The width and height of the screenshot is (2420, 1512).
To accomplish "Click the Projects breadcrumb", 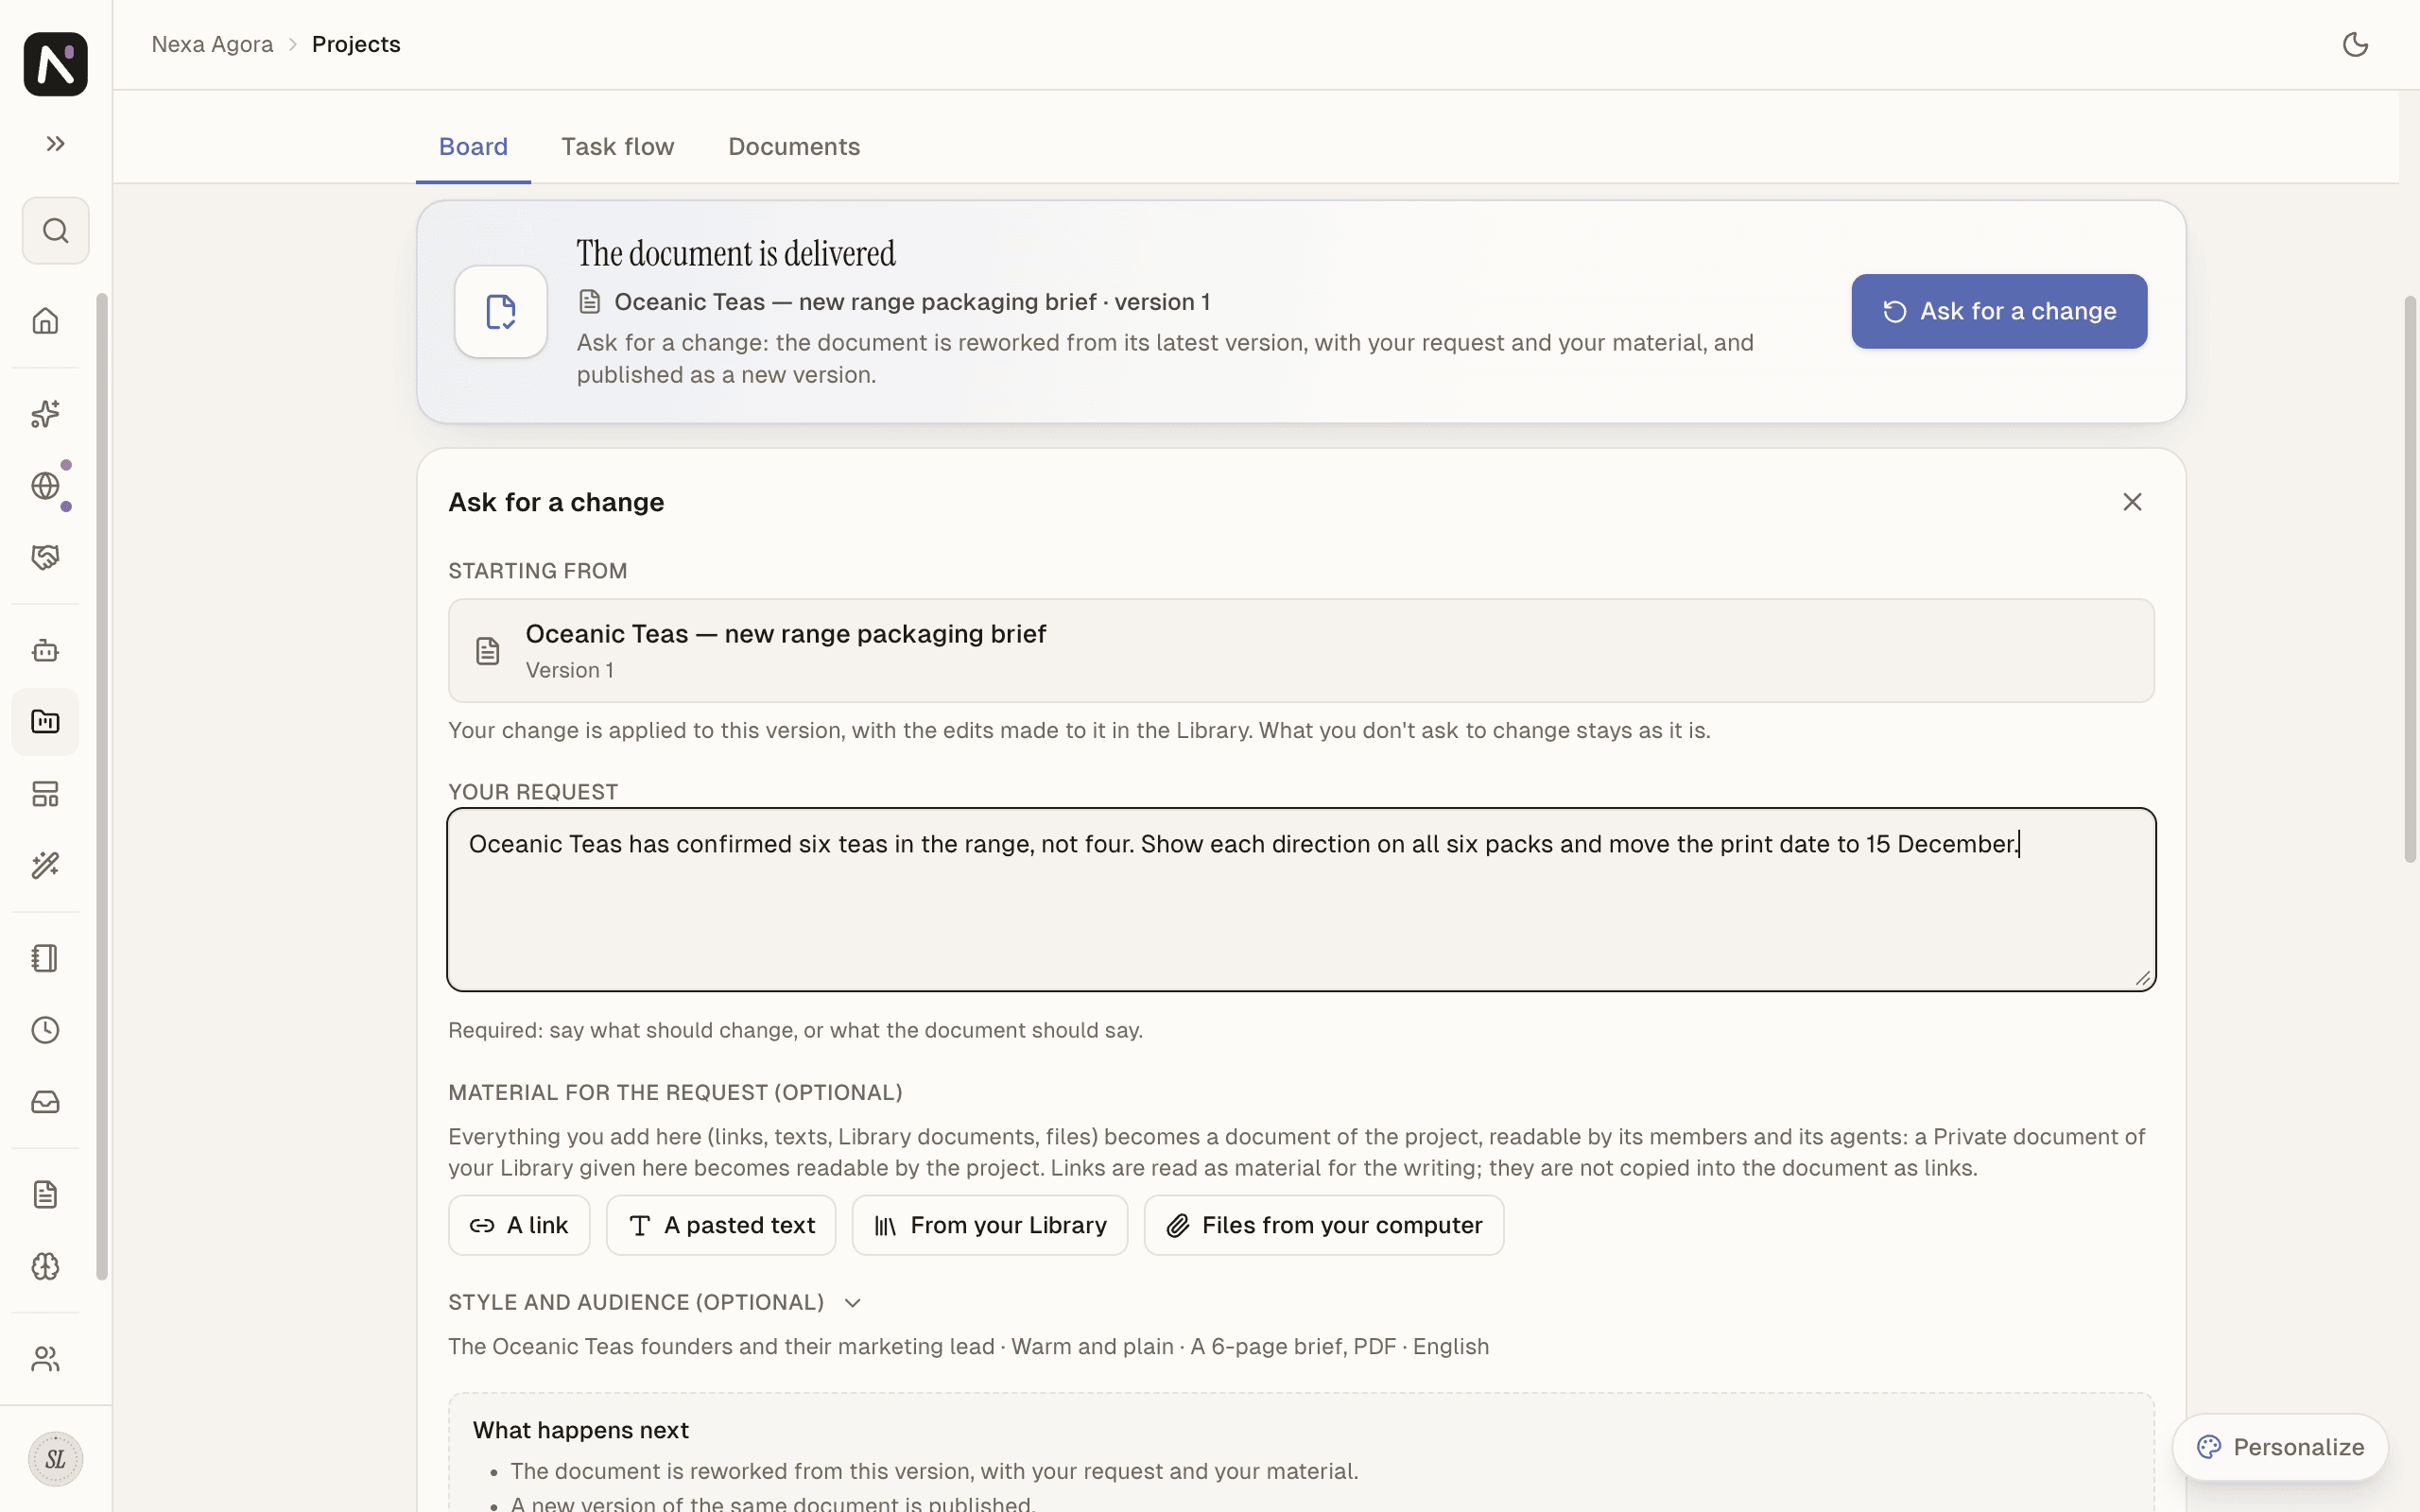I will tap(356, 44).
